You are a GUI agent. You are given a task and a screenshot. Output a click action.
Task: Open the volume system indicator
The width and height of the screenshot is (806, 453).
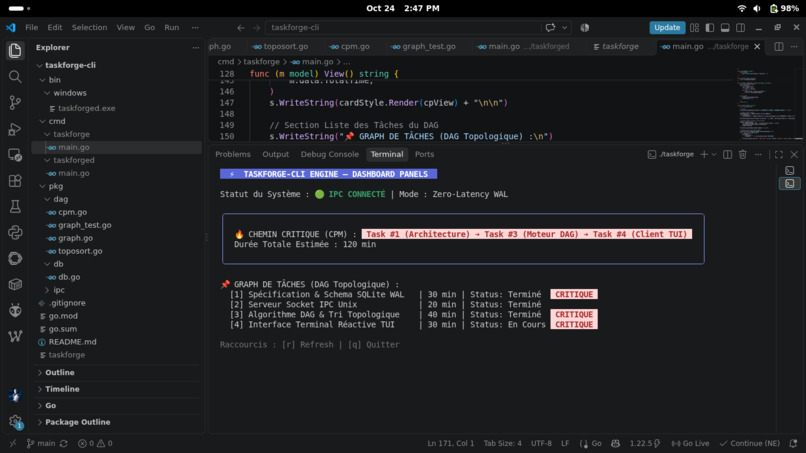(757, 8)
